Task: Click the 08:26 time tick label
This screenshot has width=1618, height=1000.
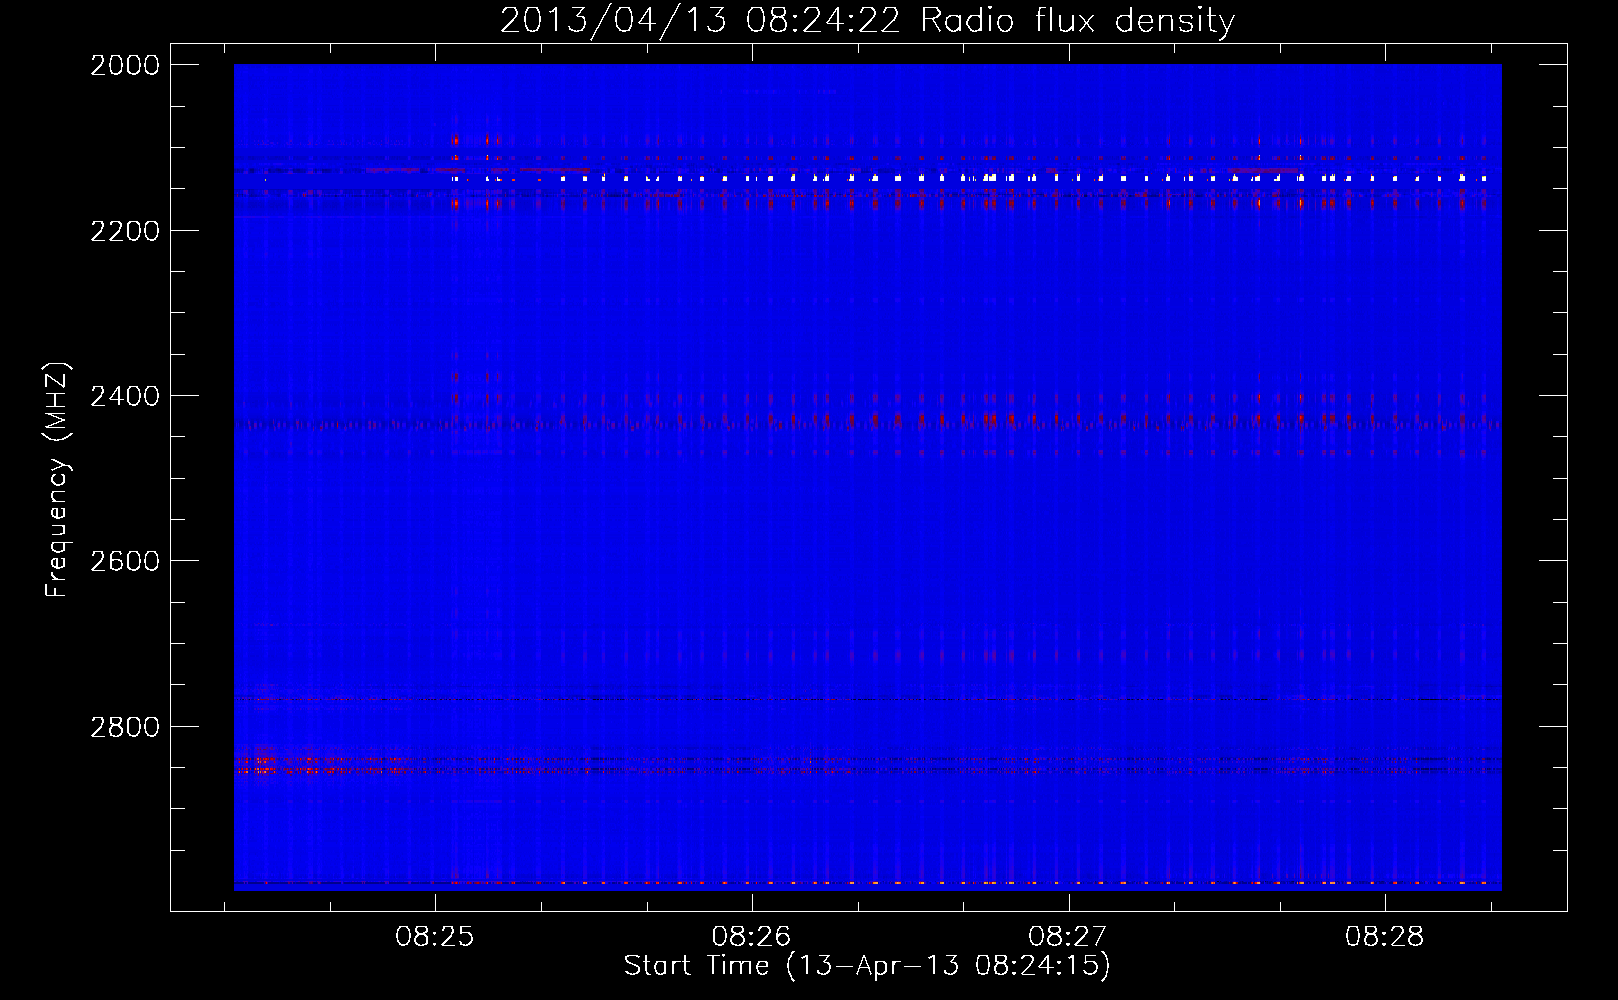Action: coord(751,937)
